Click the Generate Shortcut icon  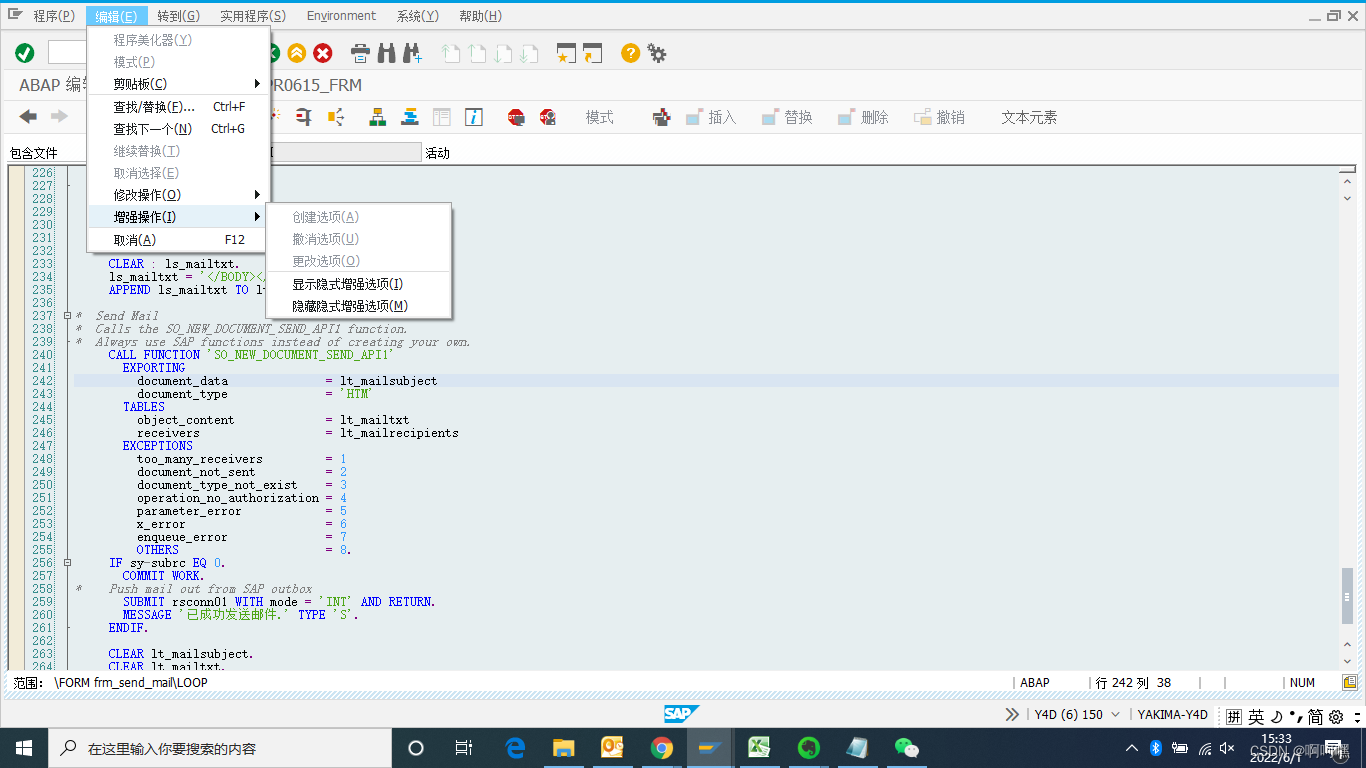593,53
